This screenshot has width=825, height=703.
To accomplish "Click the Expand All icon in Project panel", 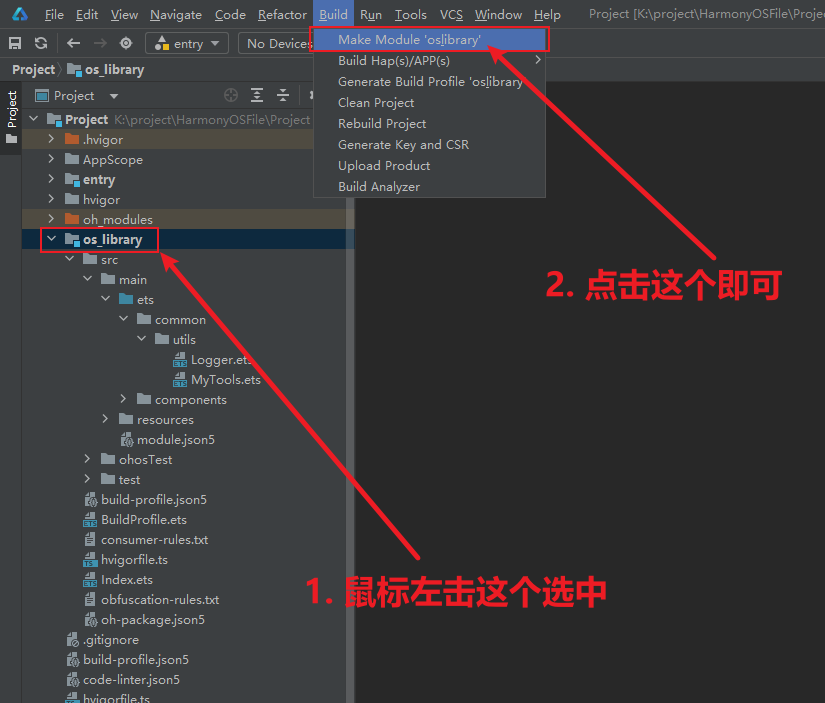I will [x=257, y=95].
